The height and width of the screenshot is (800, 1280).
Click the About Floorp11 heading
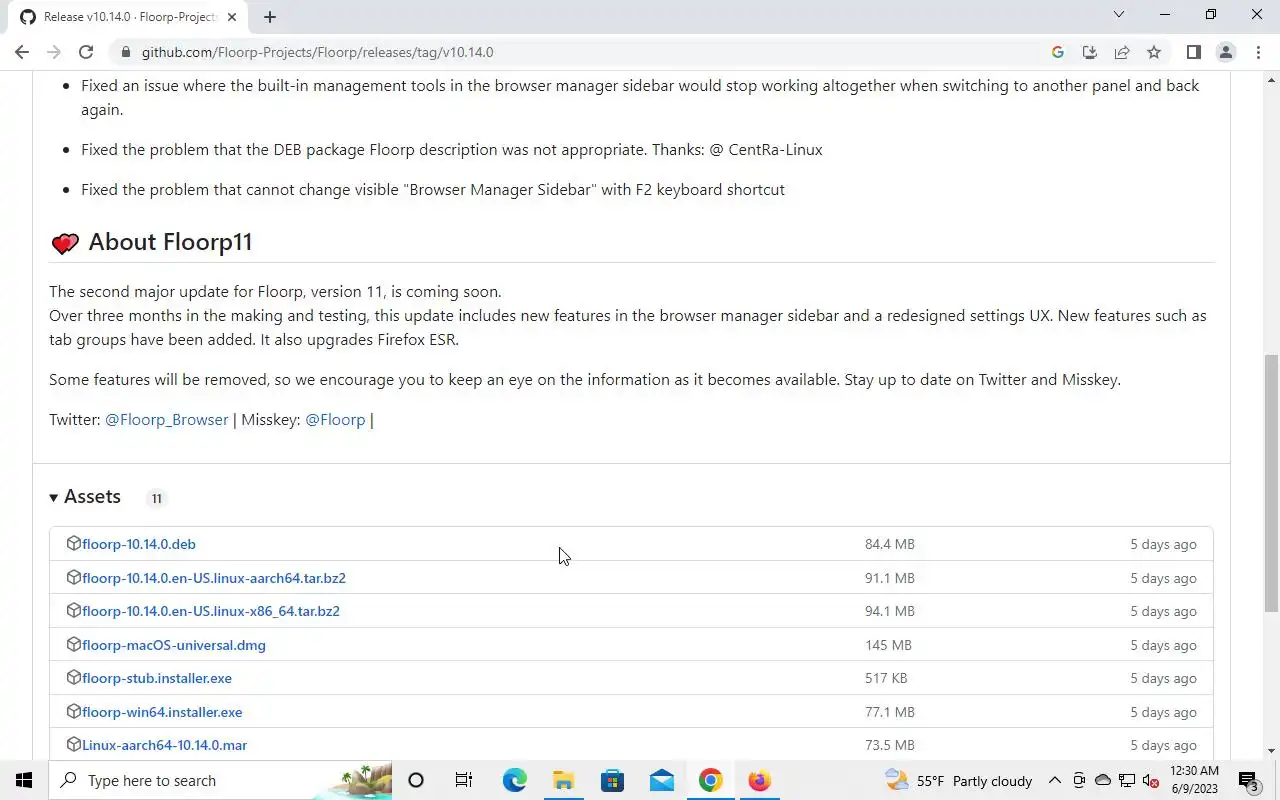point(170,242)
